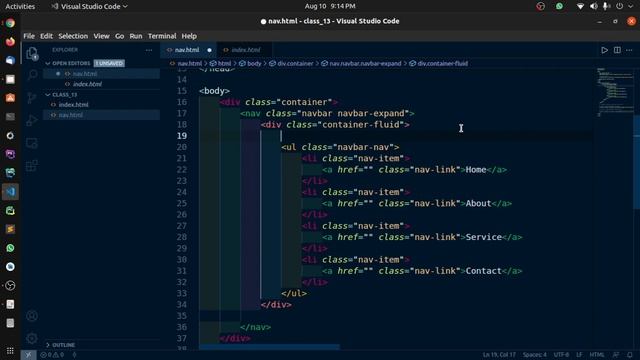Open the Source Control view
The width and height of the screenshot is (640, 360).
point(32,98)
